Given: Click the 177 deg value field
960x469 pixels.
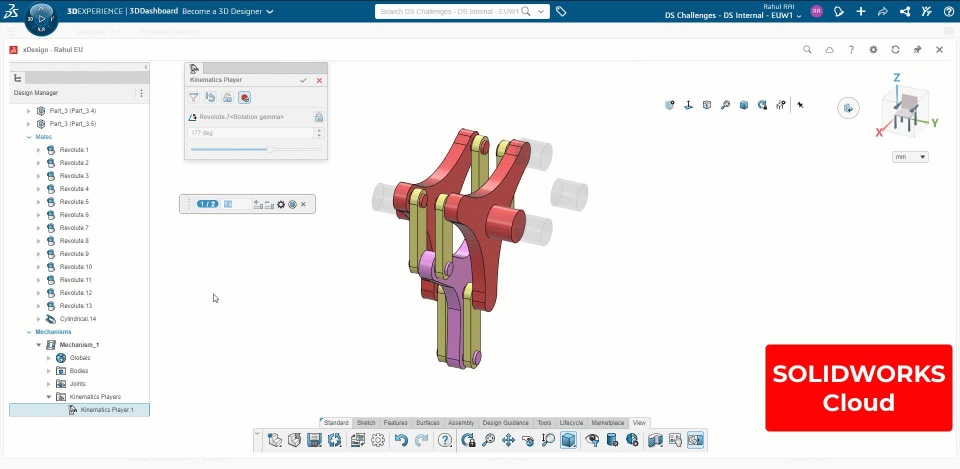Looking at the screenshot, I should coord(250,133).
